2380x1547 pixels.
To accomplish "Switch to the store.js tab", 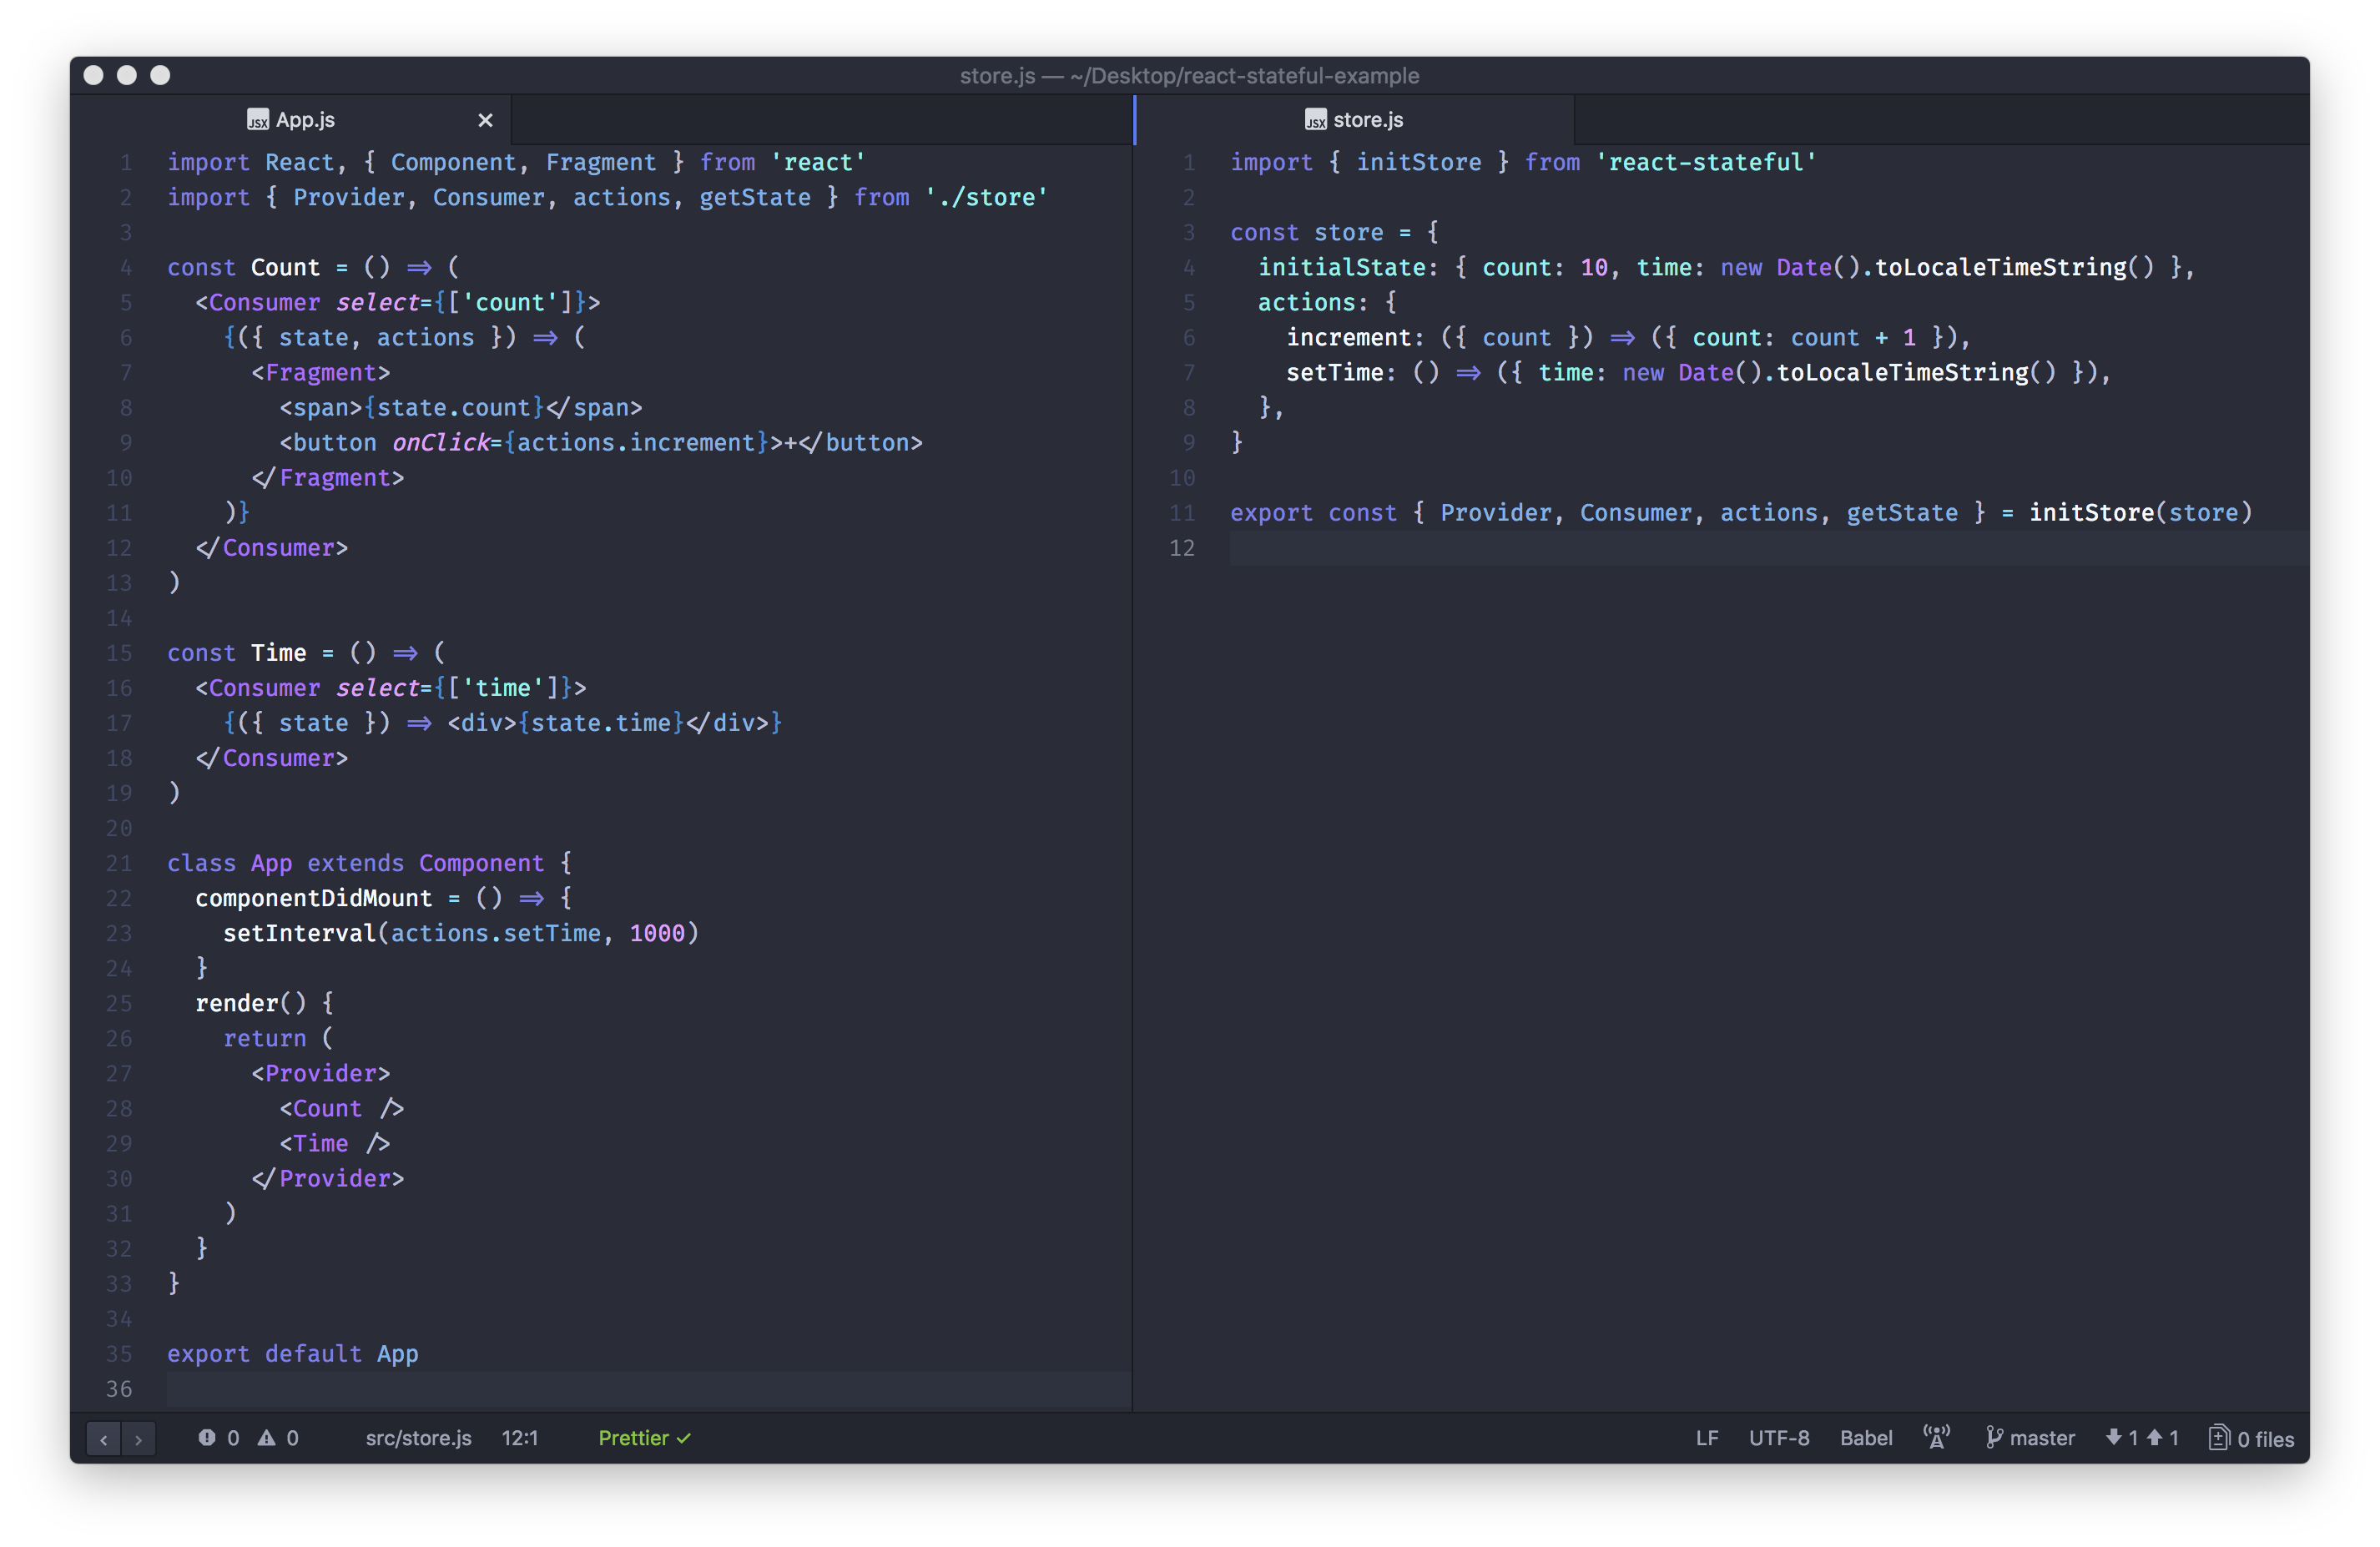I will pos(1366,120).
